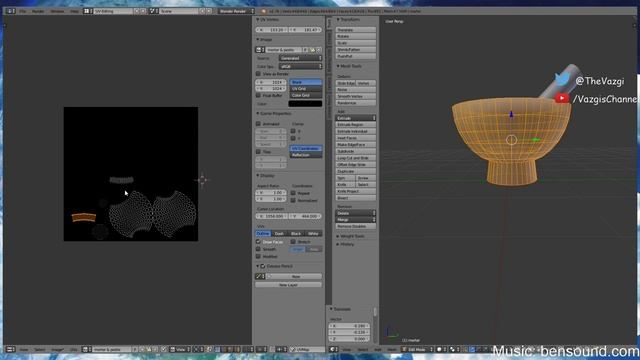Image resolution: width=640 pixels, height=360 pixels.
Task: Open the Extrude dropdown in Mesh Tools
Action: [x=356, y=118]
